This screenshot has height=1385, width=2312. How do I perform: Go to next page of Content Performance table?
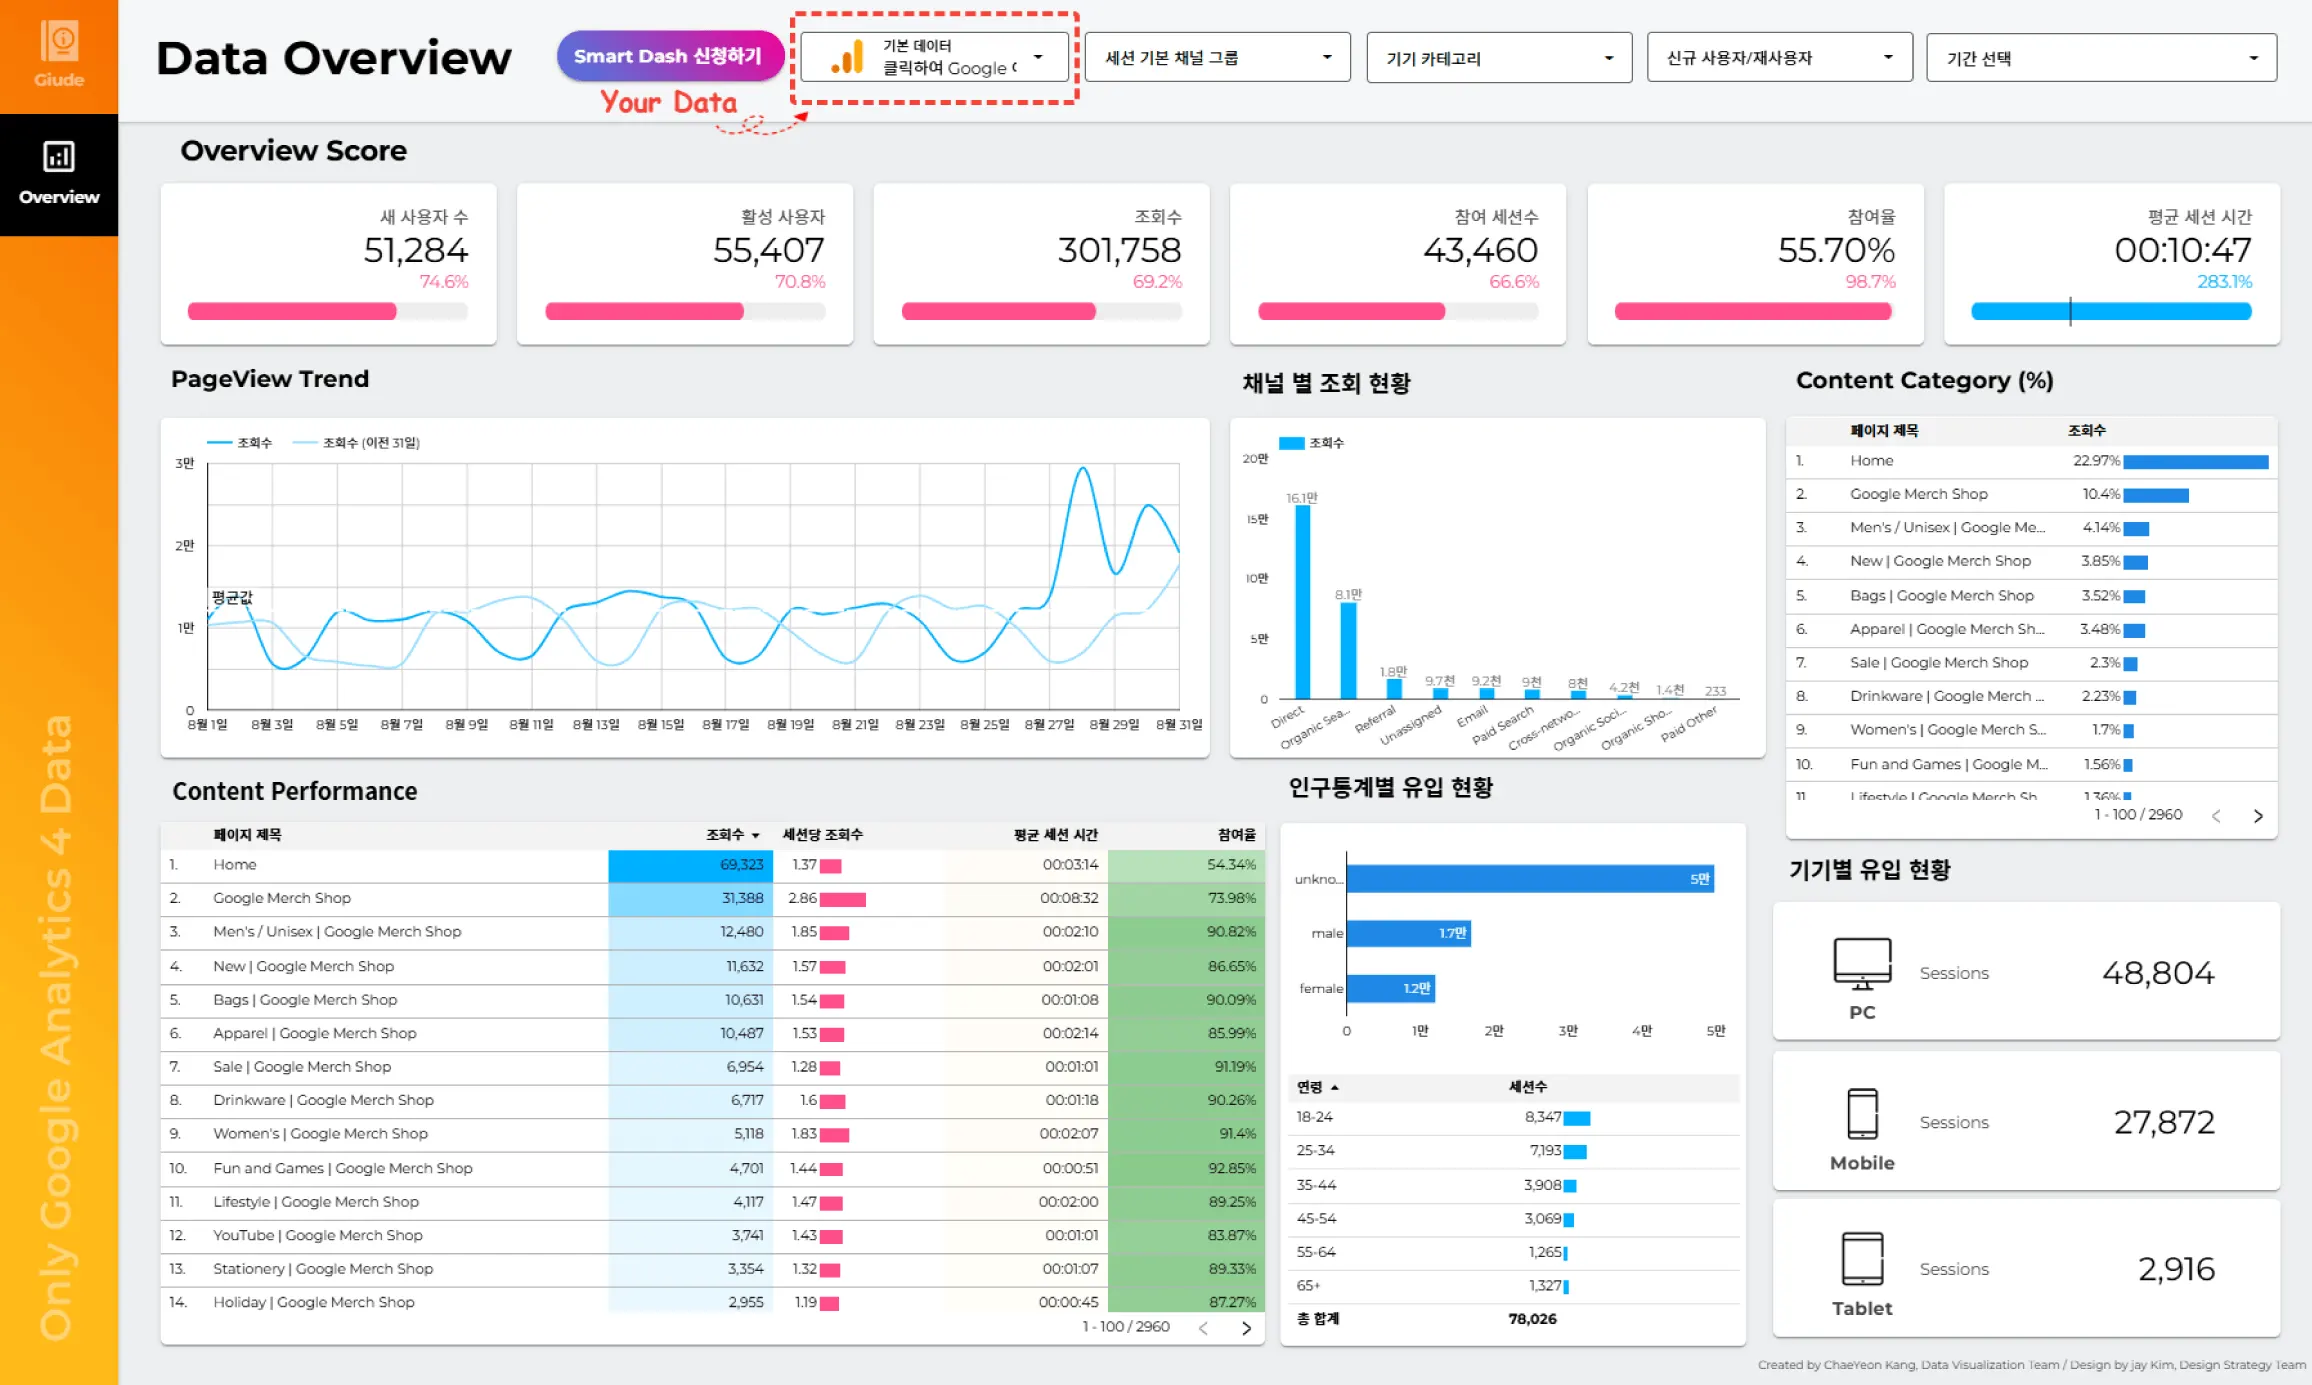[1246, 1328]
